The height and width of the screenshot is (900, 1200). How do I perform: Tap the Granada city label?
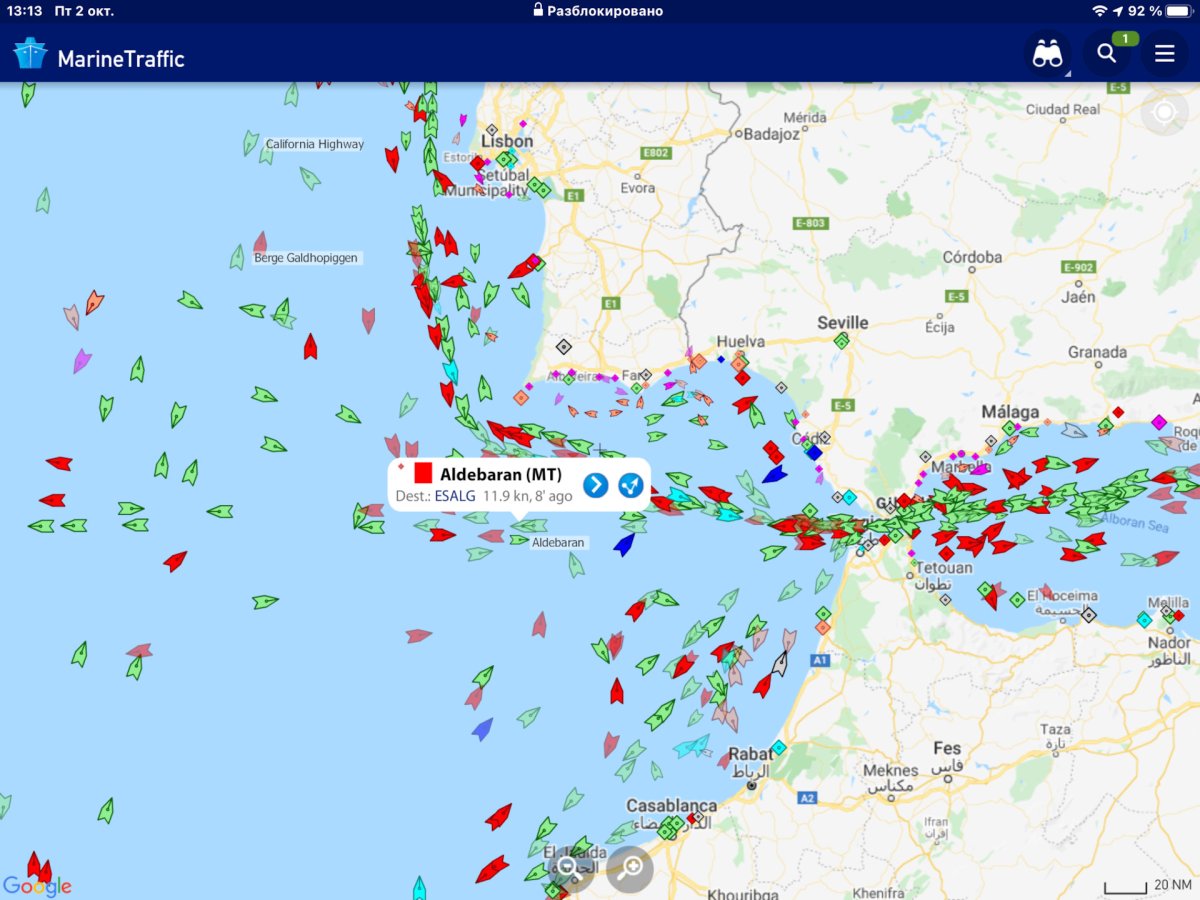1097,352
